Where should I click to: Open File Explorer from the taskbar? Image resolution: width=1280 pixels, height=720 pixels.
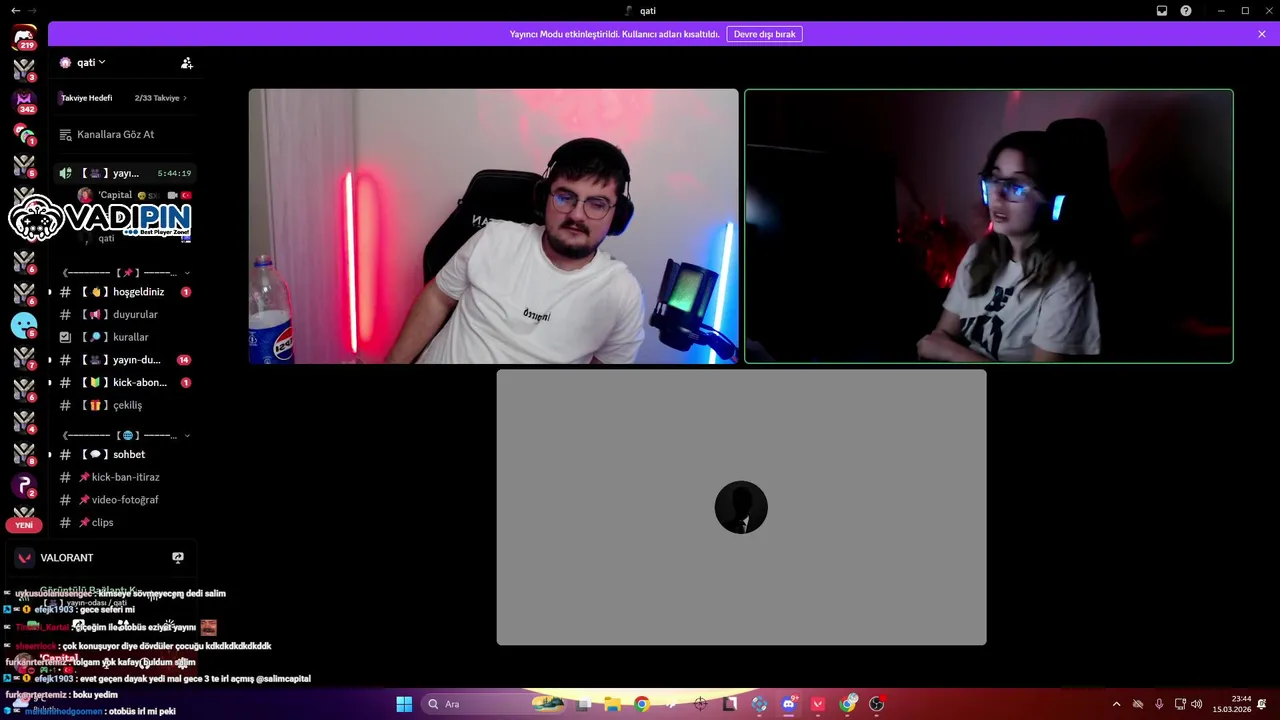point(612,704)
